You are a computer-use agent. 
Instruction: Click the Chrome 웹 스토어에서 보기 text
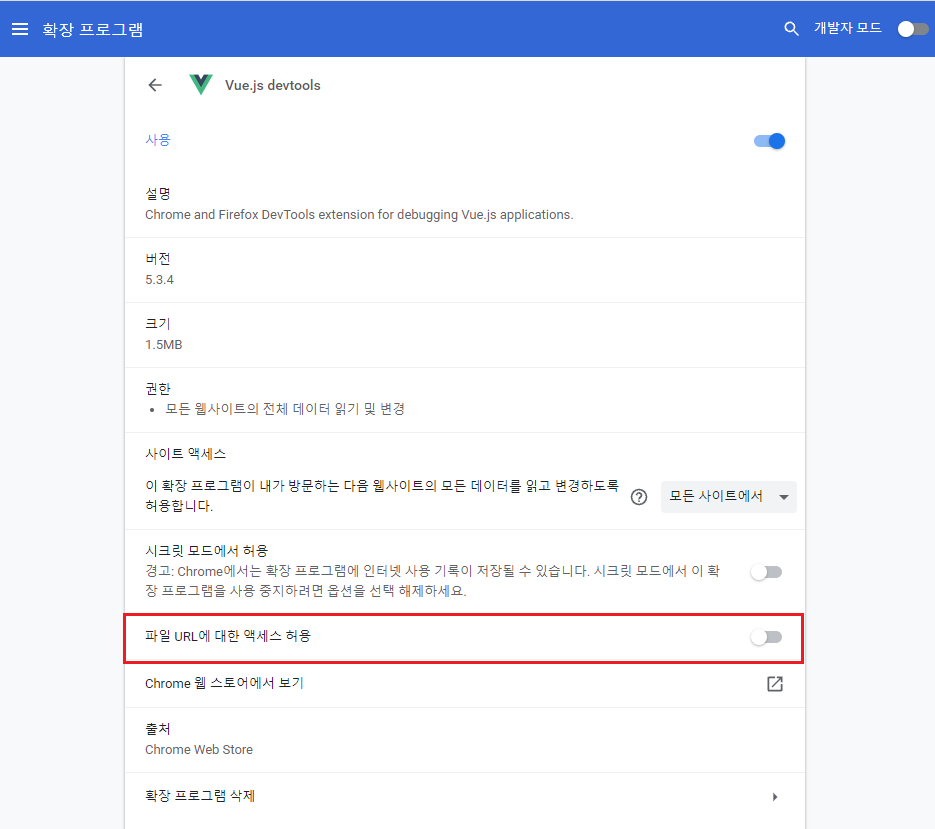coord(224,684)
